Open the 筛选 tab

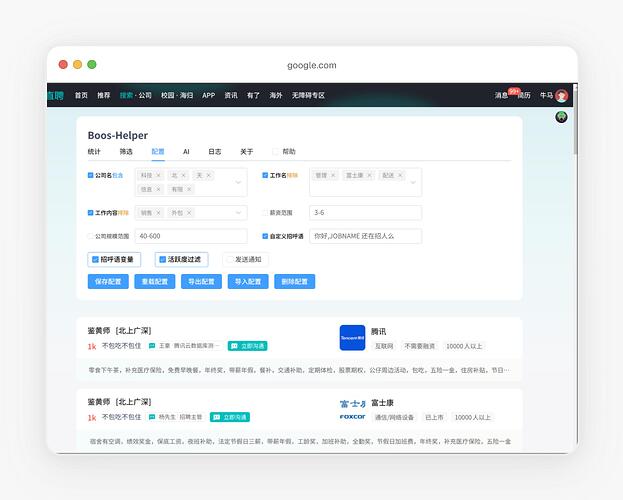[126, 151]
